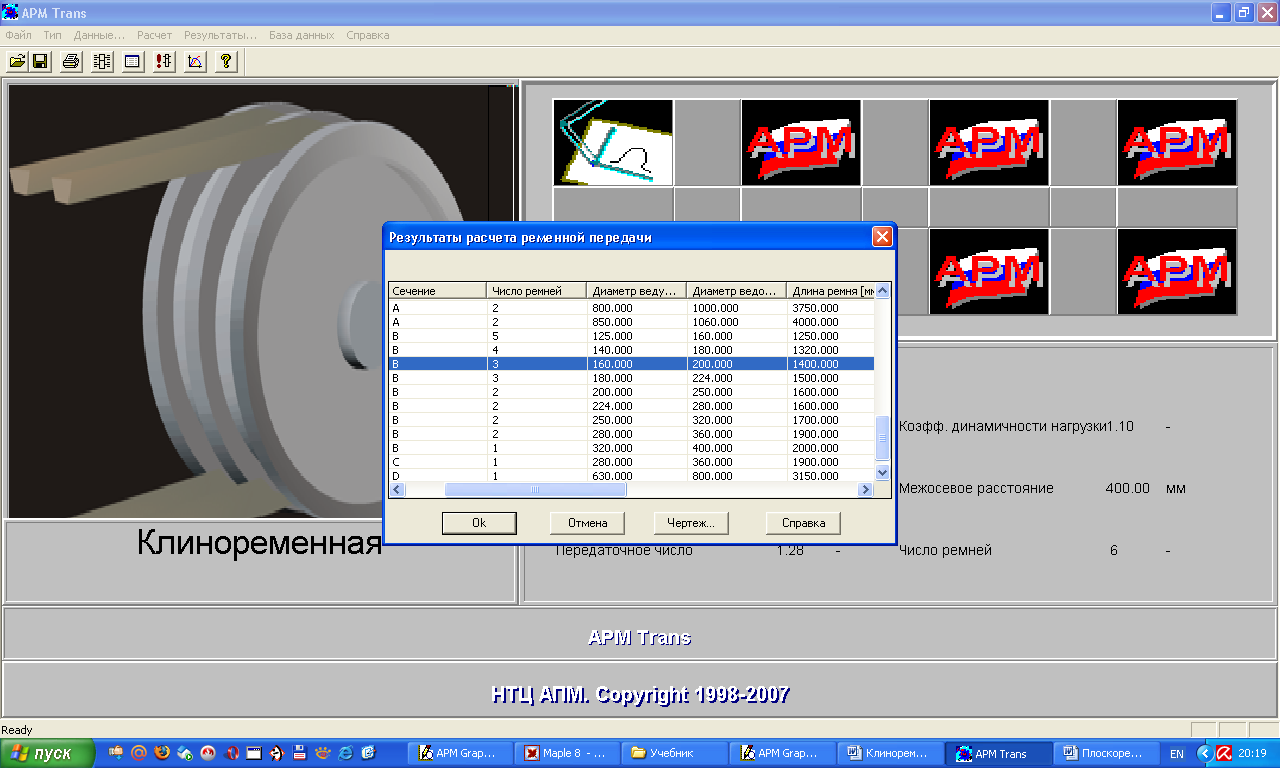Click the Windows пуск Start button
The width and height of the screenshot is (1280, 768).
pyautogui.click(x=48, y=753)
